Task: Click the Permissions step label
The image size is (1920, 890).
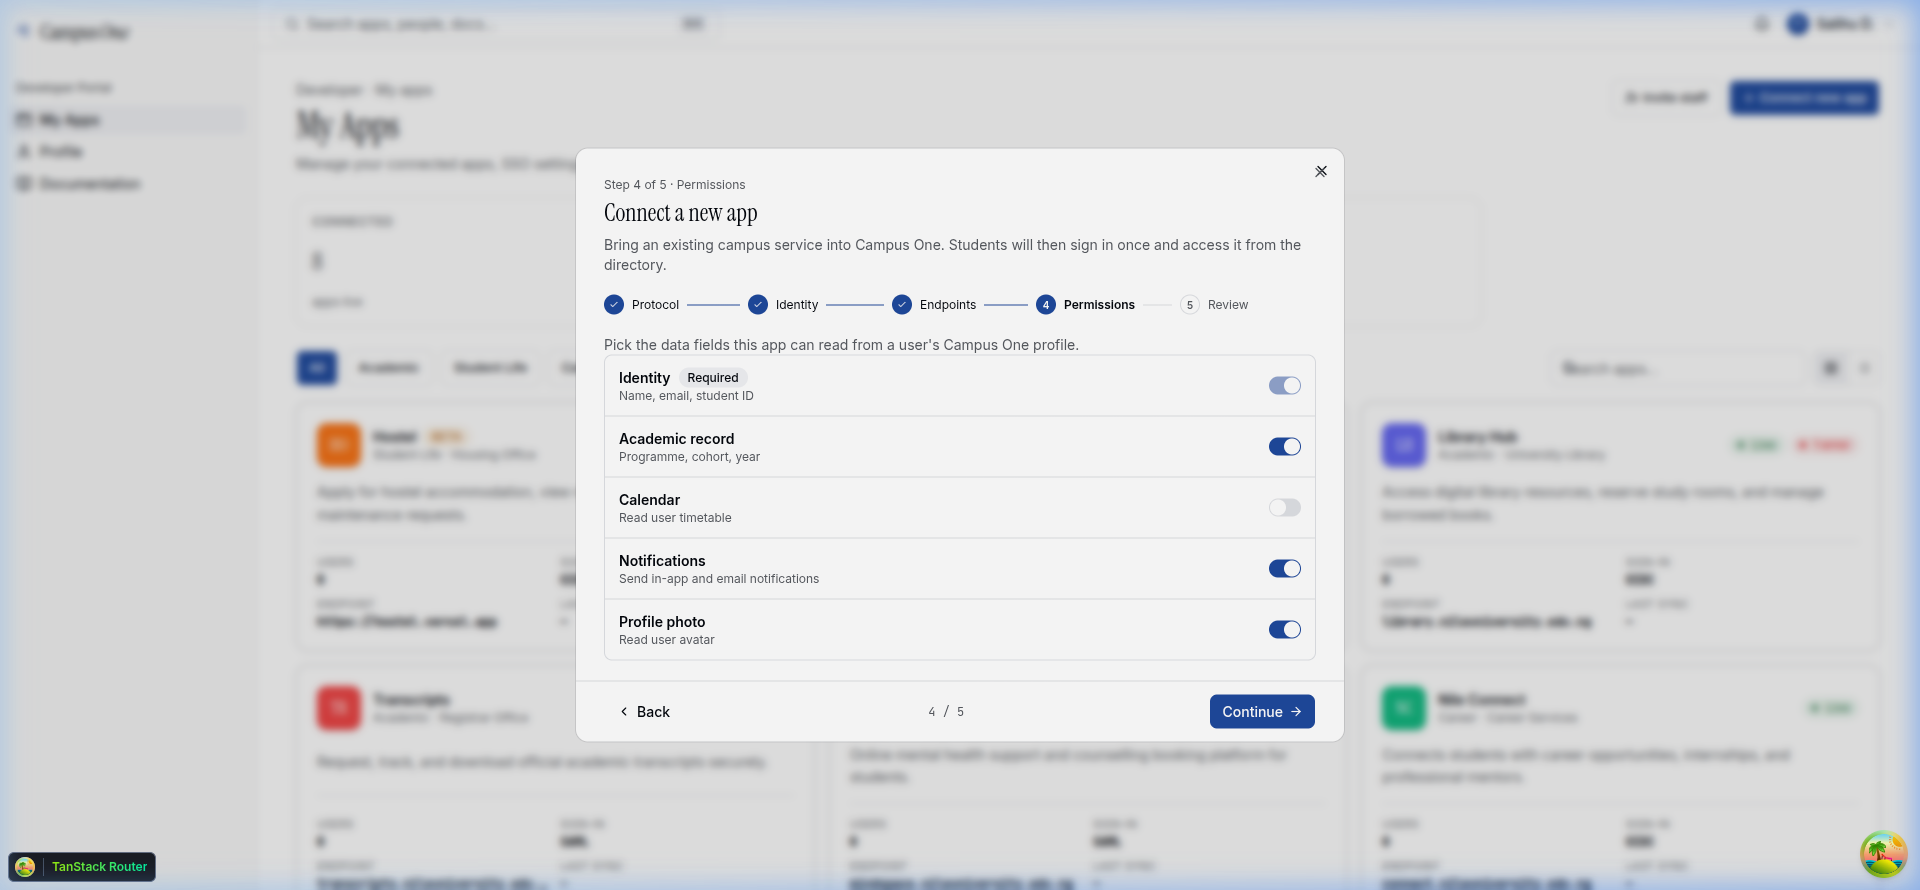Action: coord(1099,305)
